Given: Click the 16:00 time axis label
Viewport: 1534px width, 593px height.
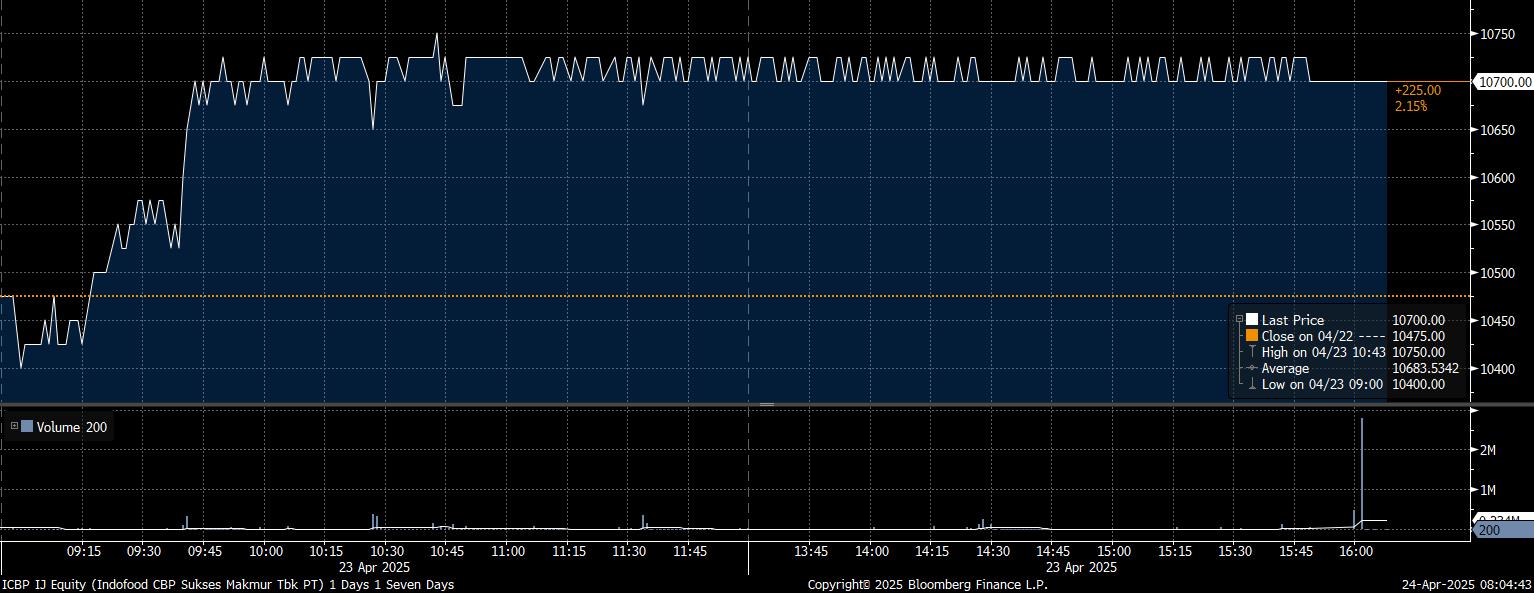Looking at the screenshot, I should click(x=1355, y=551).
